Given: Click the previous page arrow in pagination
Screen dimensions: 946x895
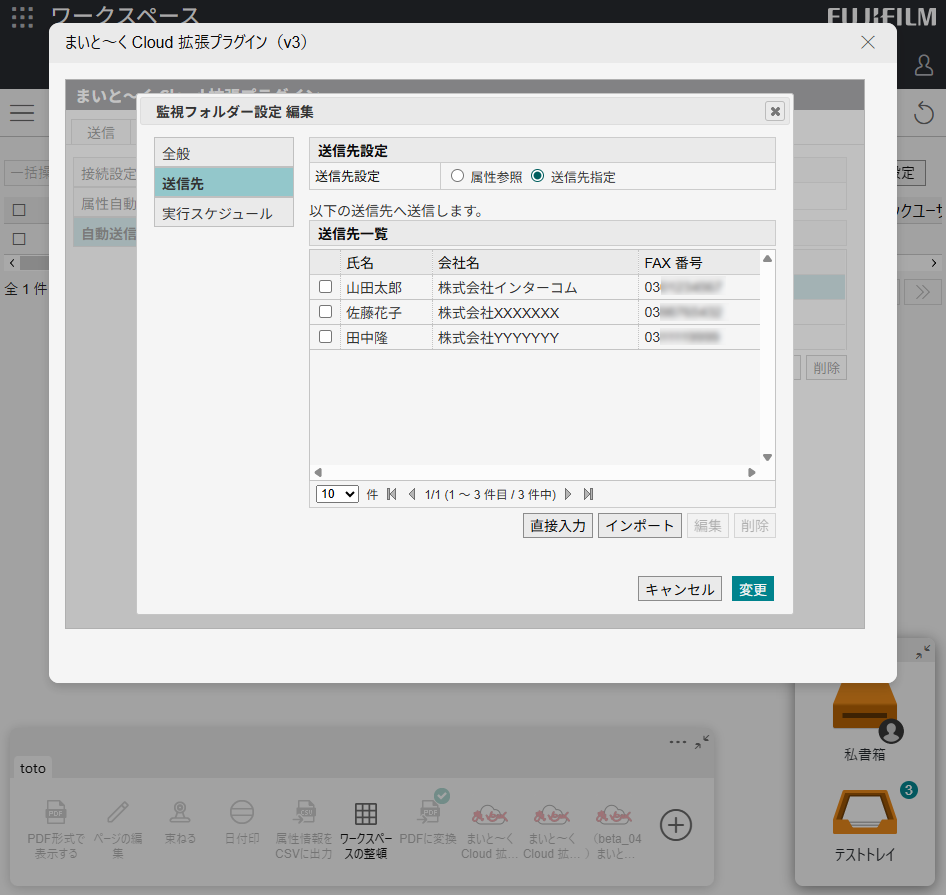Looking at the screenshot, I should [x=412, y=494].
